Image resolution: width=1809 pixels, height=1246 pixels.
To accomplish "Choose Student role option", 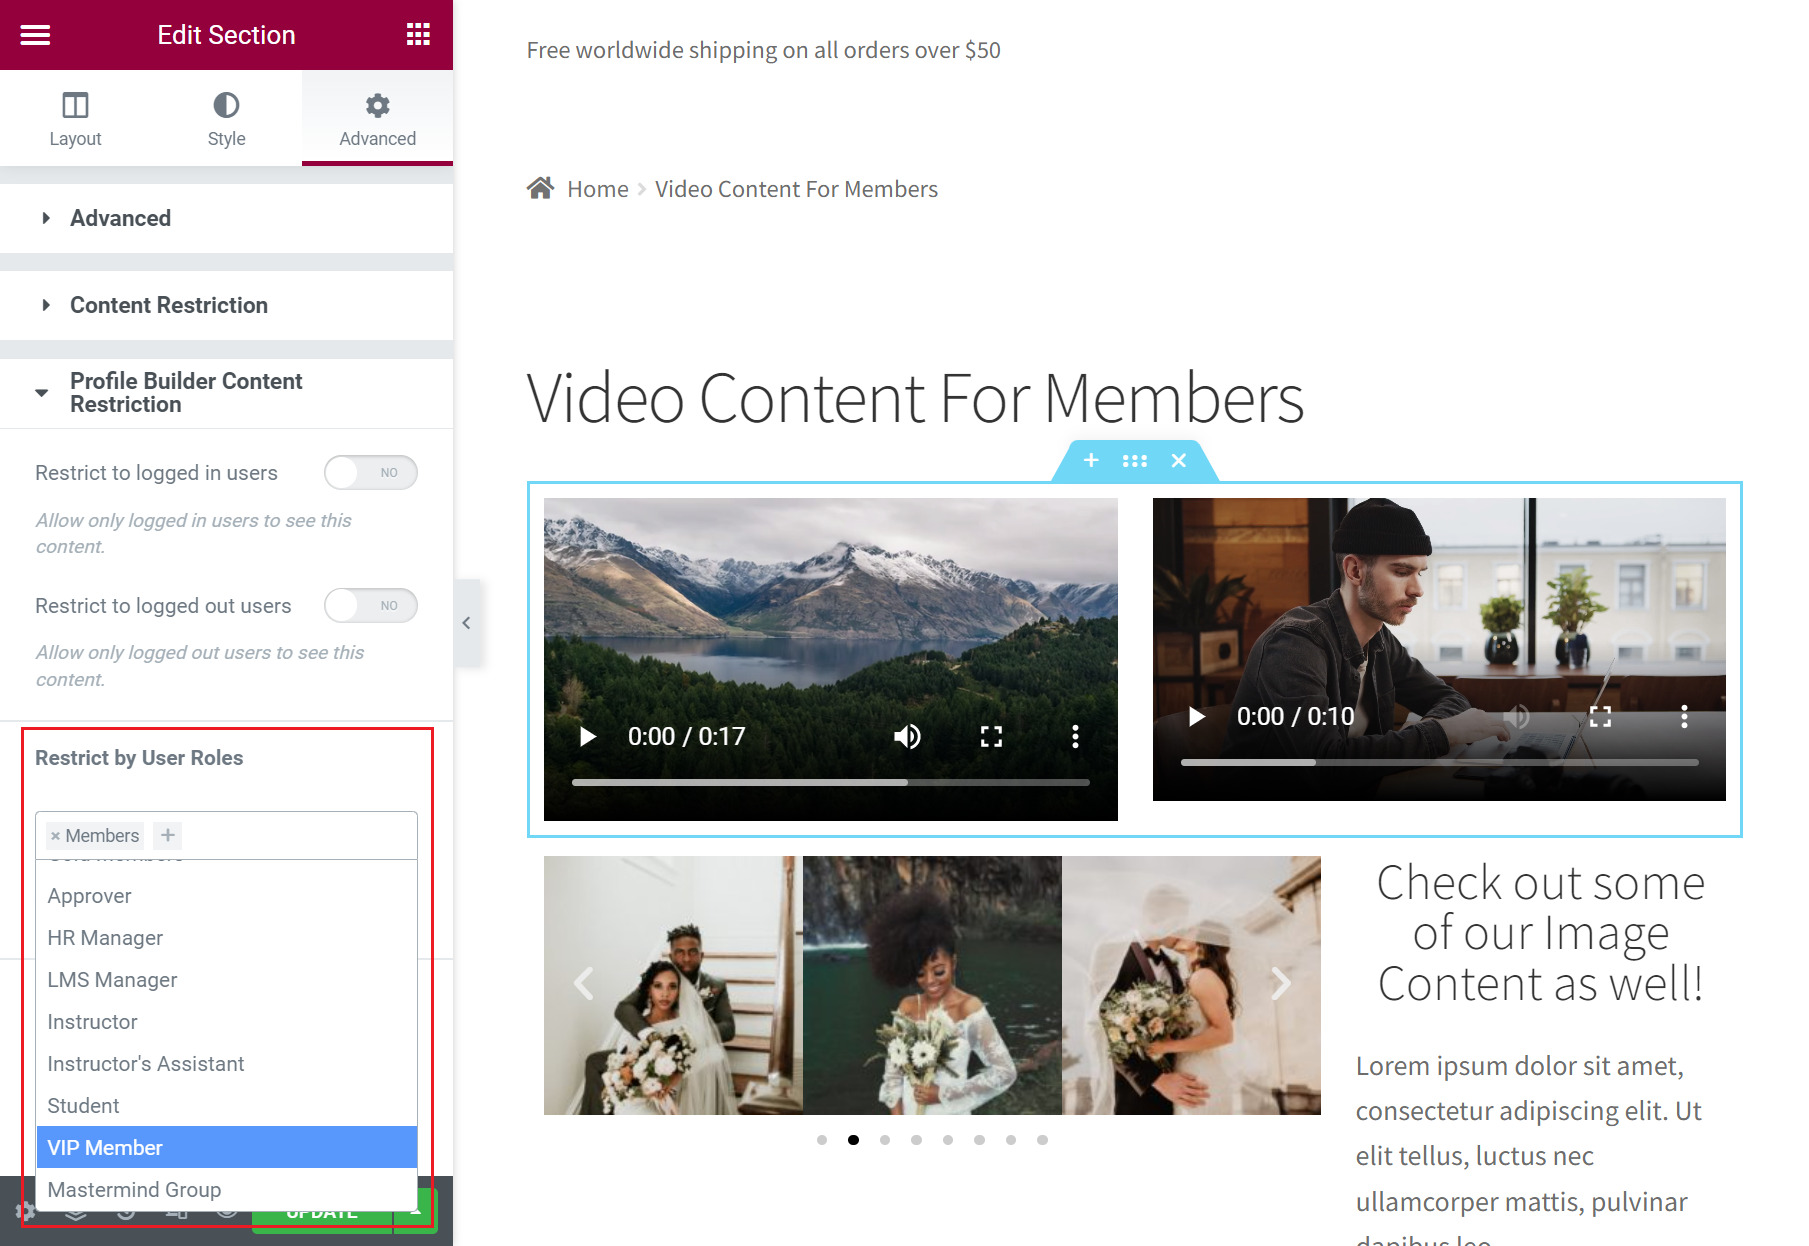I will point(227,1106).
